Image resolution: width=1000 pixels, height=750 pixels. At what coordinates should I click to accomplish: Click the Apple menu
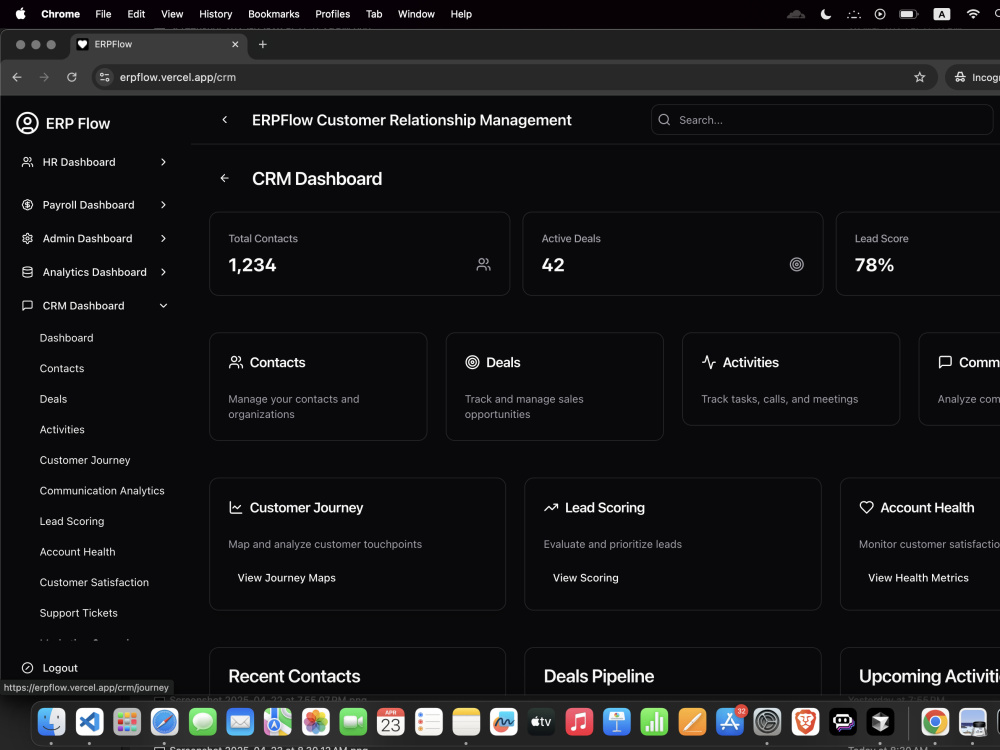point(20,14)
